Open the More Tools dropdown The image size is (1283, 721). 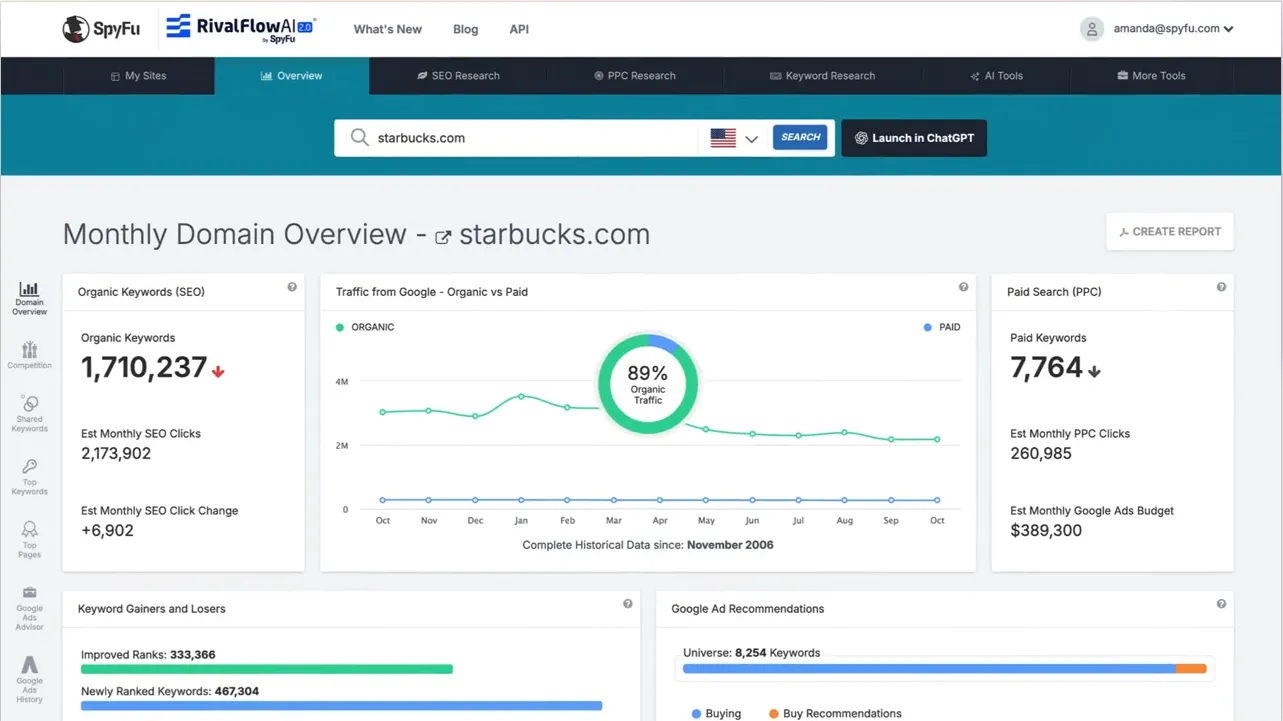tap(1151, 75)
